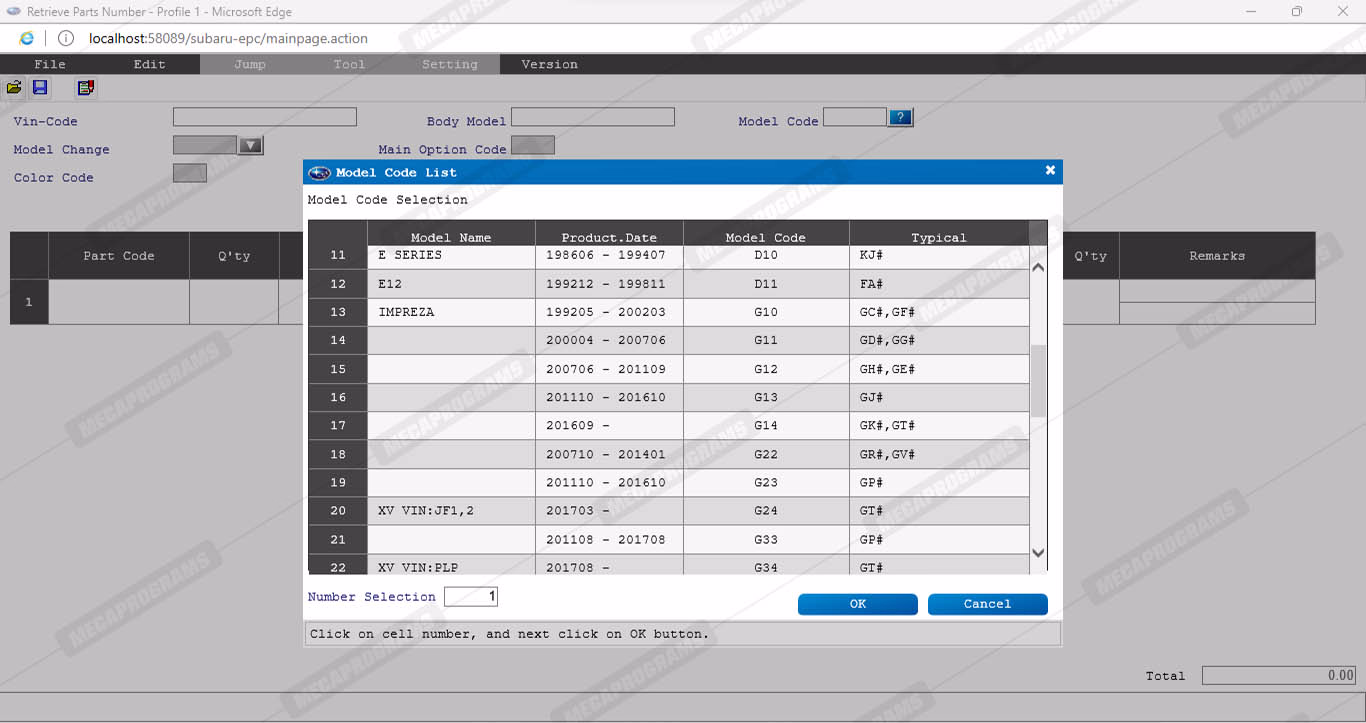1366x723 pixels.
Task: Click the 'G23' model code cell
Action: pos(766,483)
